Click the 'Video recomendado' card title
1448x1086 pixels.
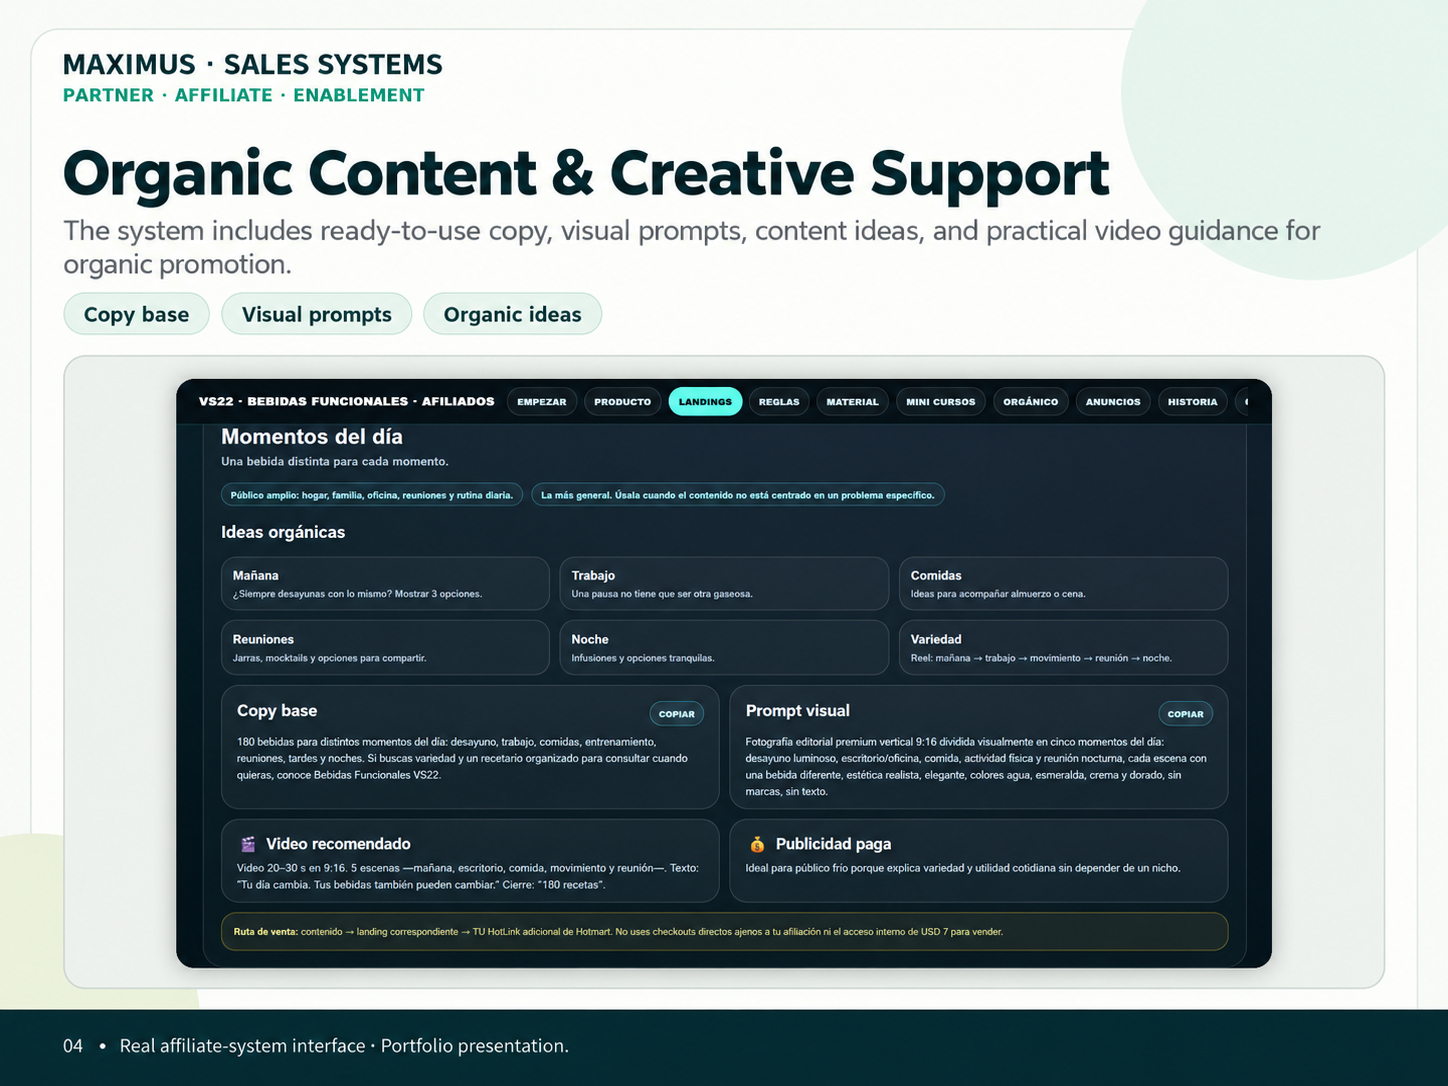338,844
